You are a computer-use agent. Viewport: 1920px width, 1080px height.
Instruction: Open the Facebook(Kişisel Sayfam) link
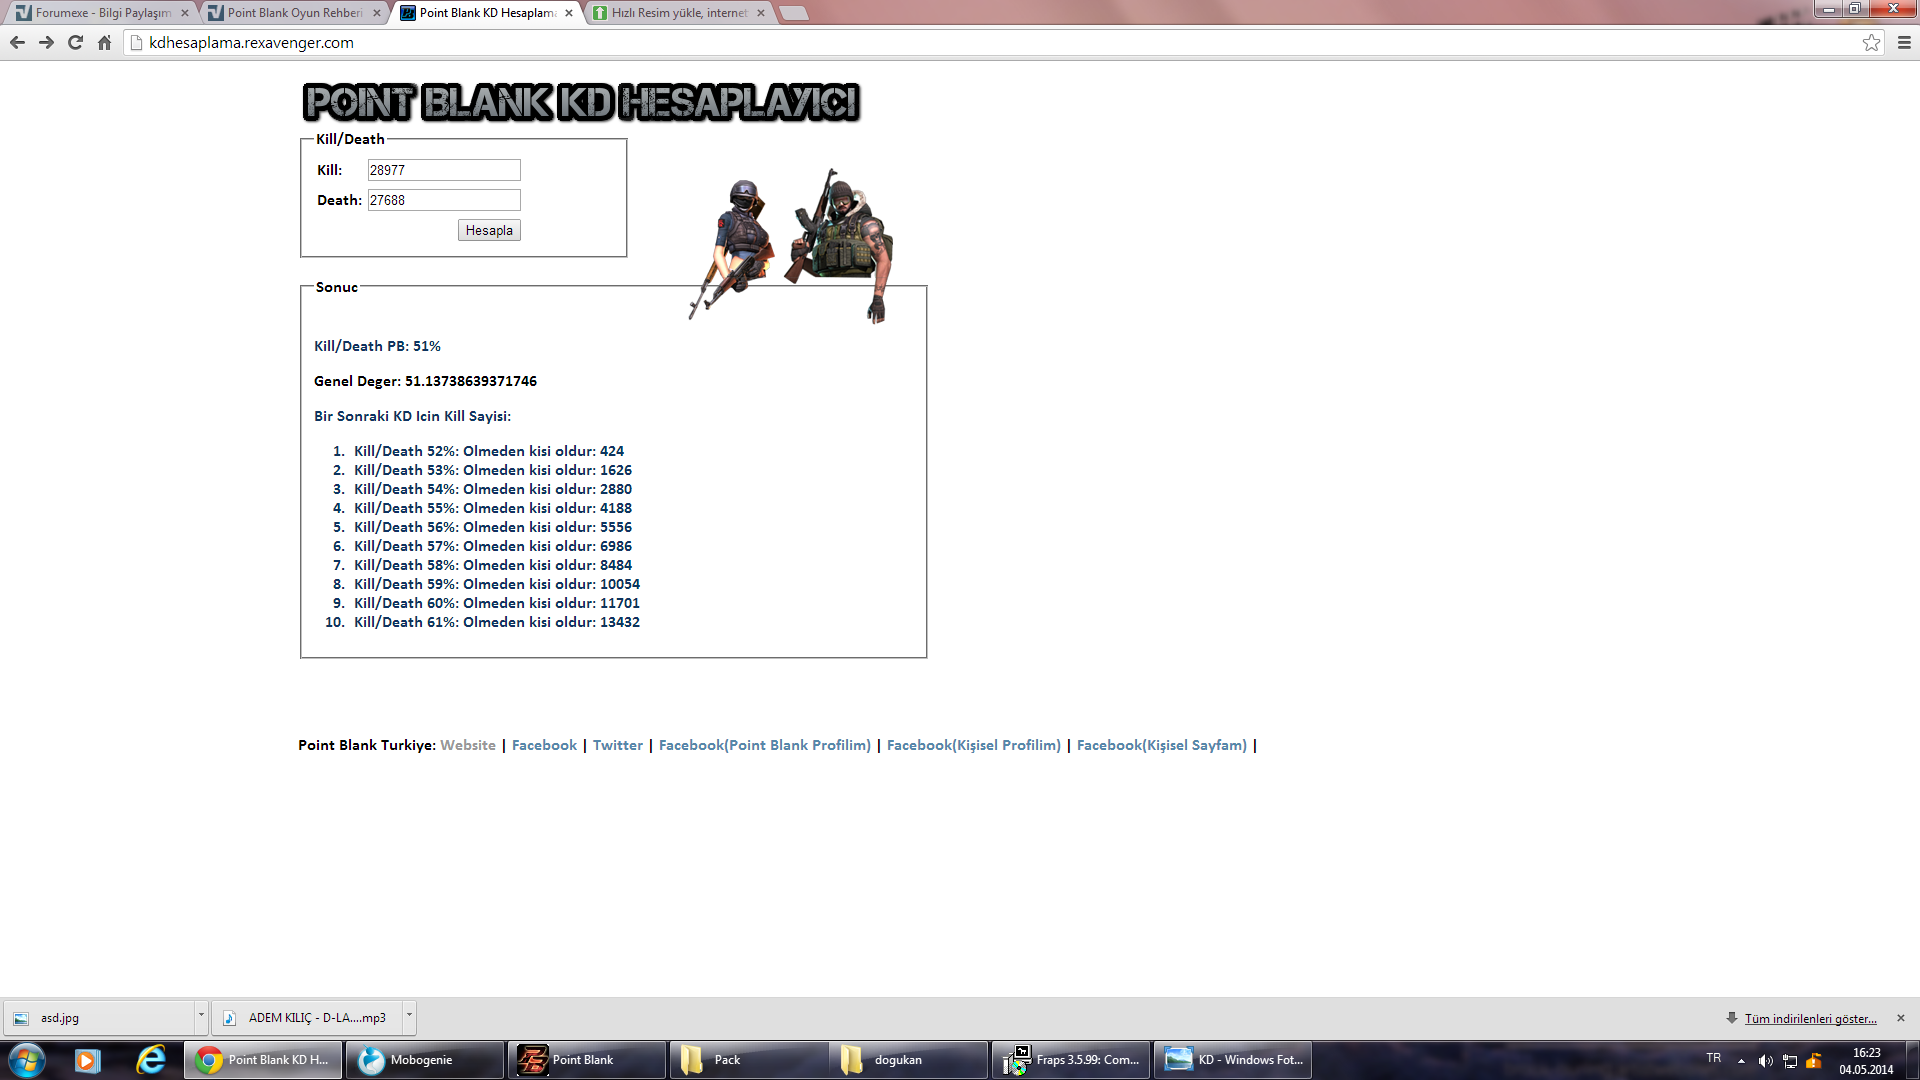1162,745
